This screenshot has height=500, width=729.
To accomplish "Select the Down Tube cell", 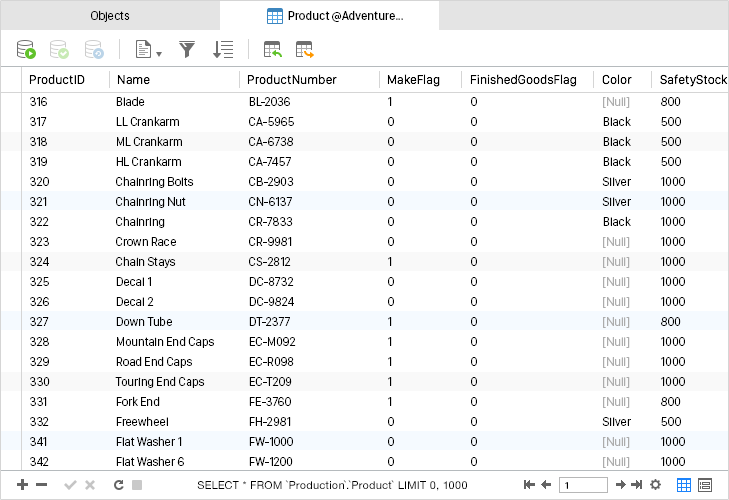I will pyautogui.click(x=144, y=322).
